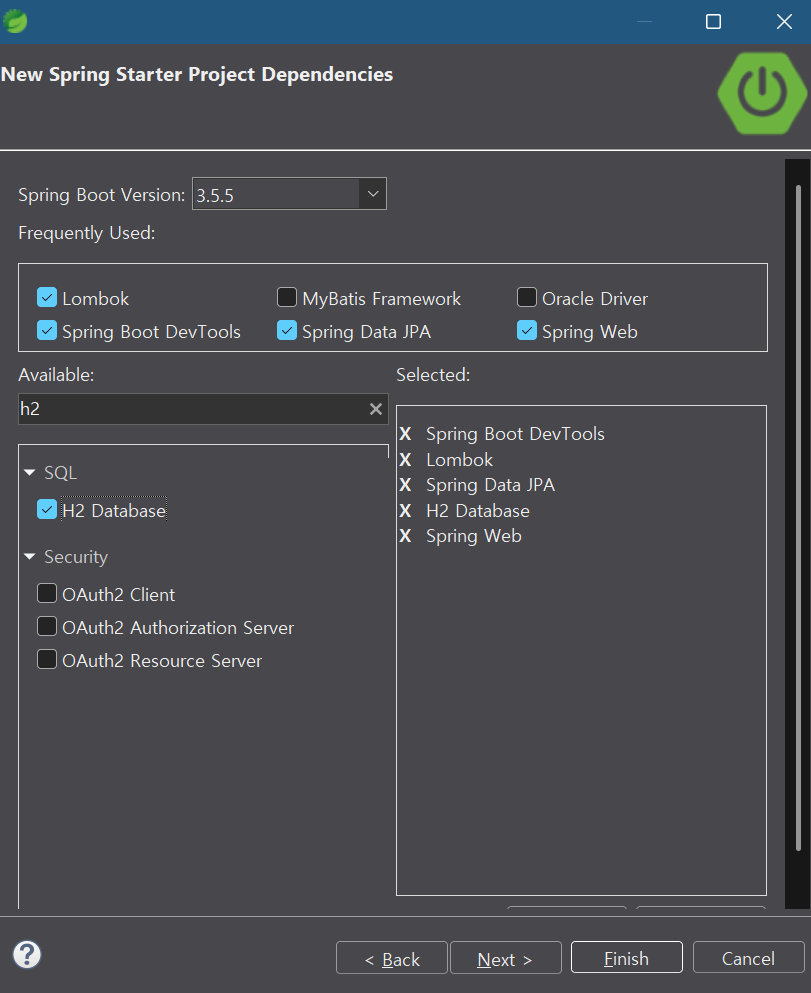Collapse the SQL category triangle
Screen dimensions: 811x993
coord(29,472)
